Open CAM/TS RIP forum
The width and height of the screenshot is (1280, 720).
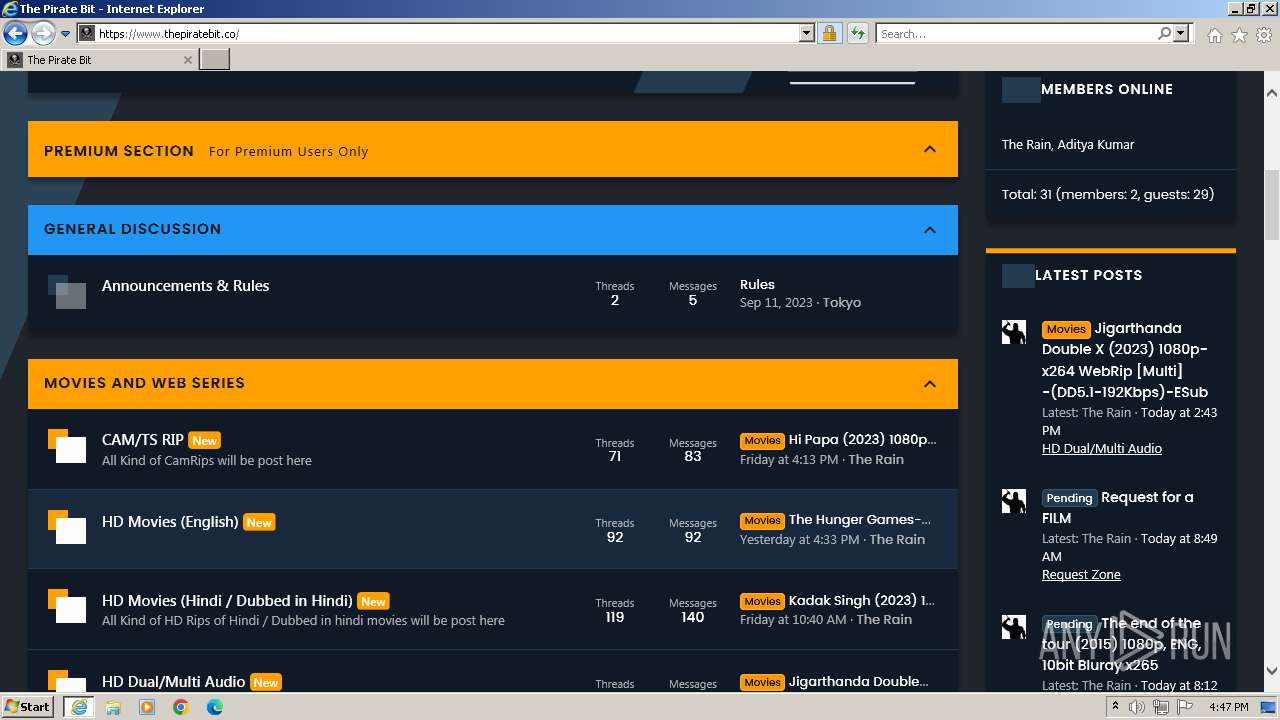point(143,440)
